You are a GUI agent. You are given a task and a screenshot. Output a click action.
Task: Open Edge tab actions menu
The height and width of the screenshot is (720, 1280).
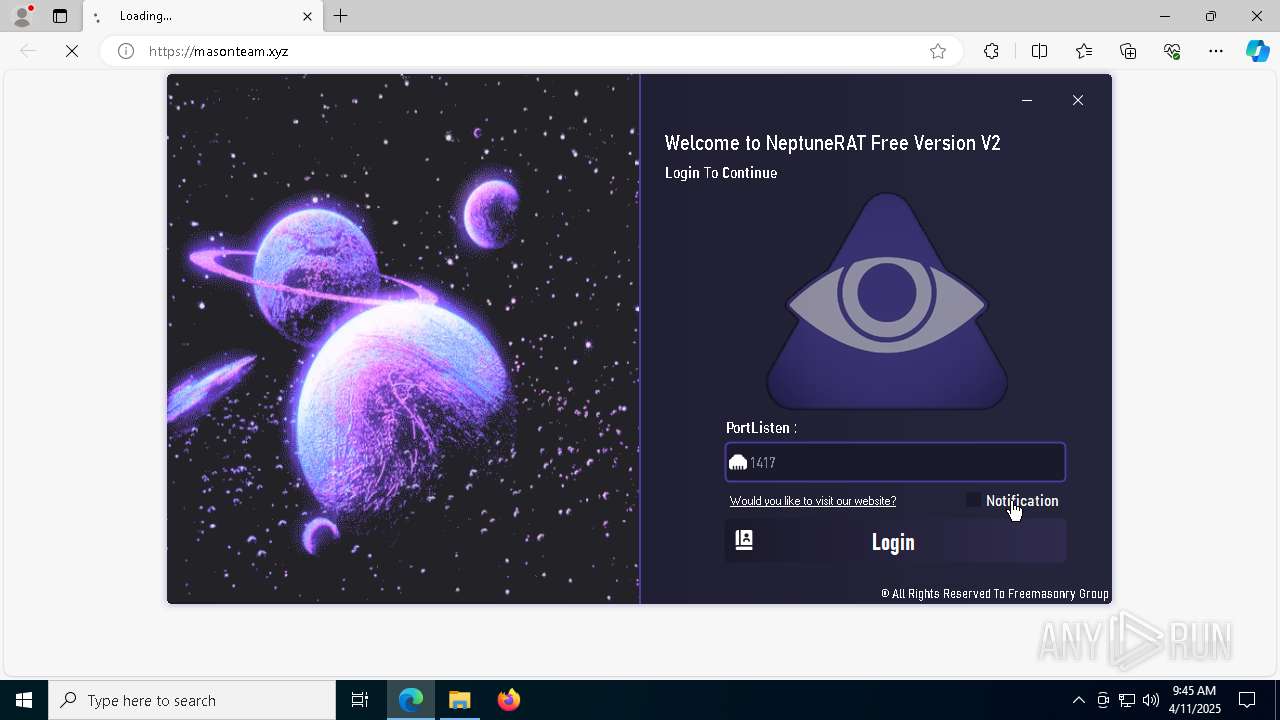coord(60,16)
